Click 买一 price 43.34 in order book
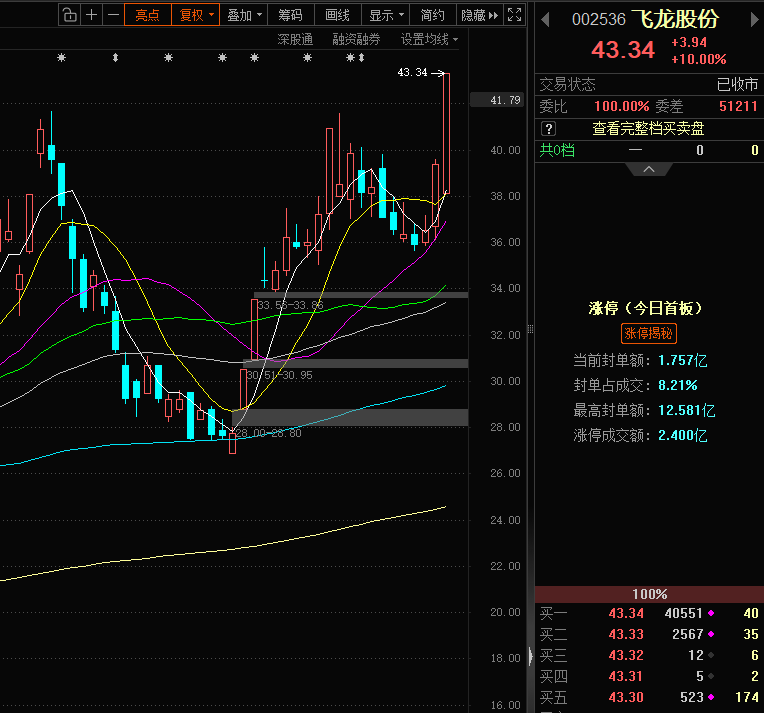This screenshot has width=764, height=713. pos(626,613)
